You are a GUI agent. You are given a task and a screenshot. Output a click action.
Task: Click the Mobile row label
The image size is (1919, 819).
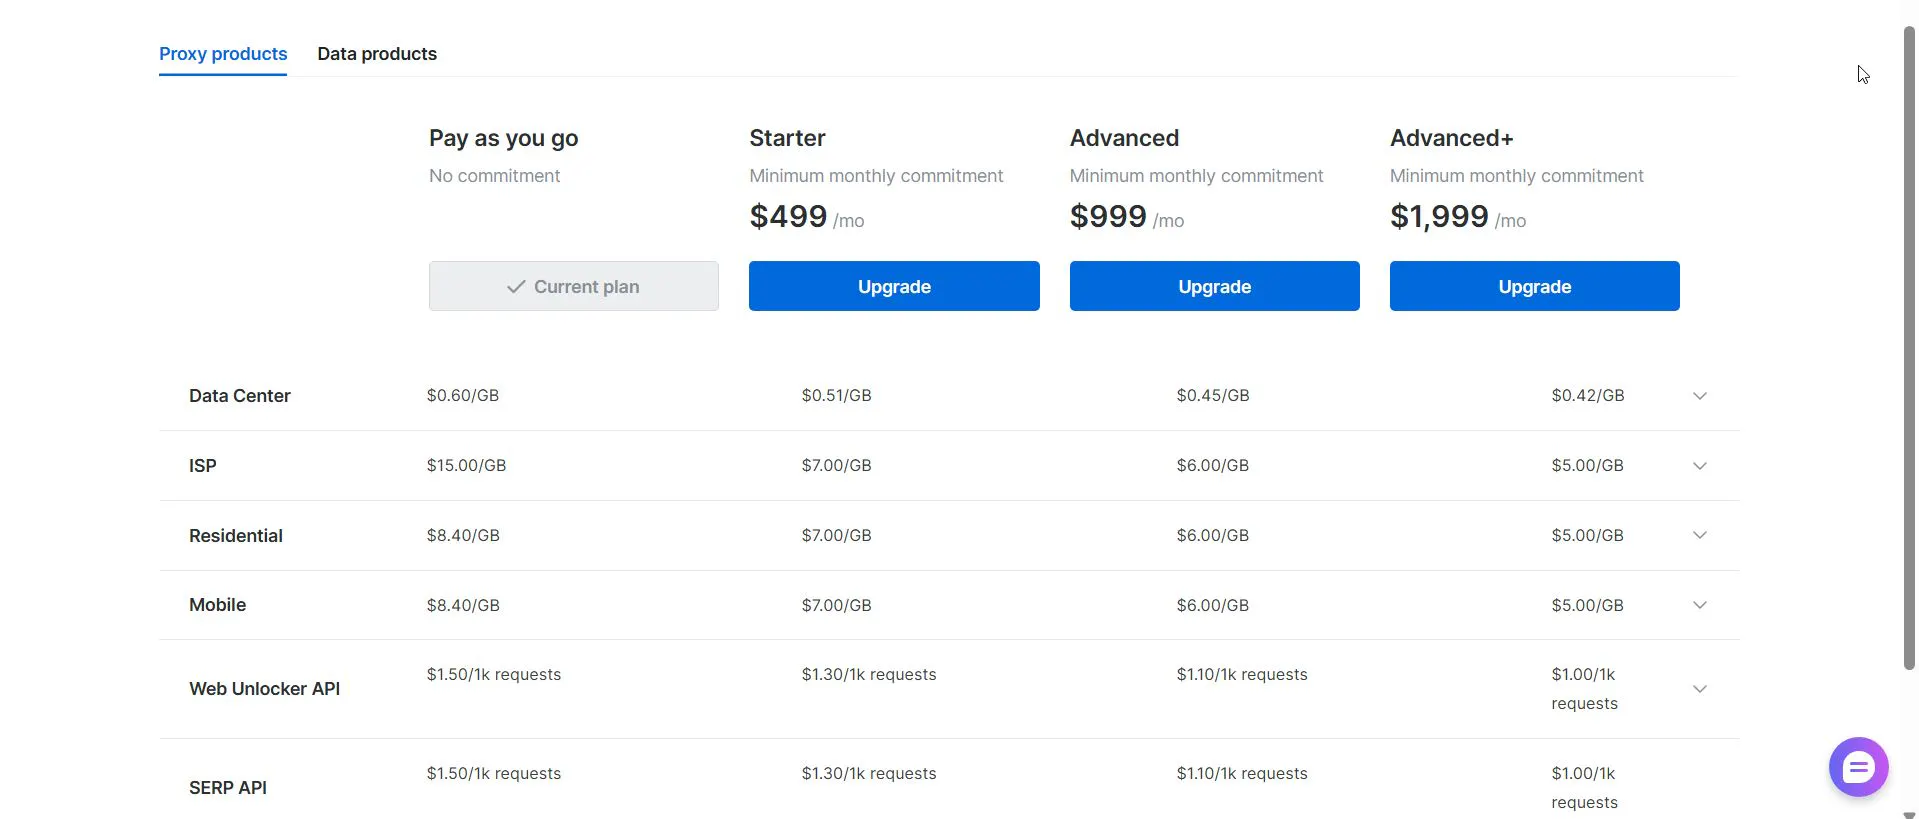218,605
